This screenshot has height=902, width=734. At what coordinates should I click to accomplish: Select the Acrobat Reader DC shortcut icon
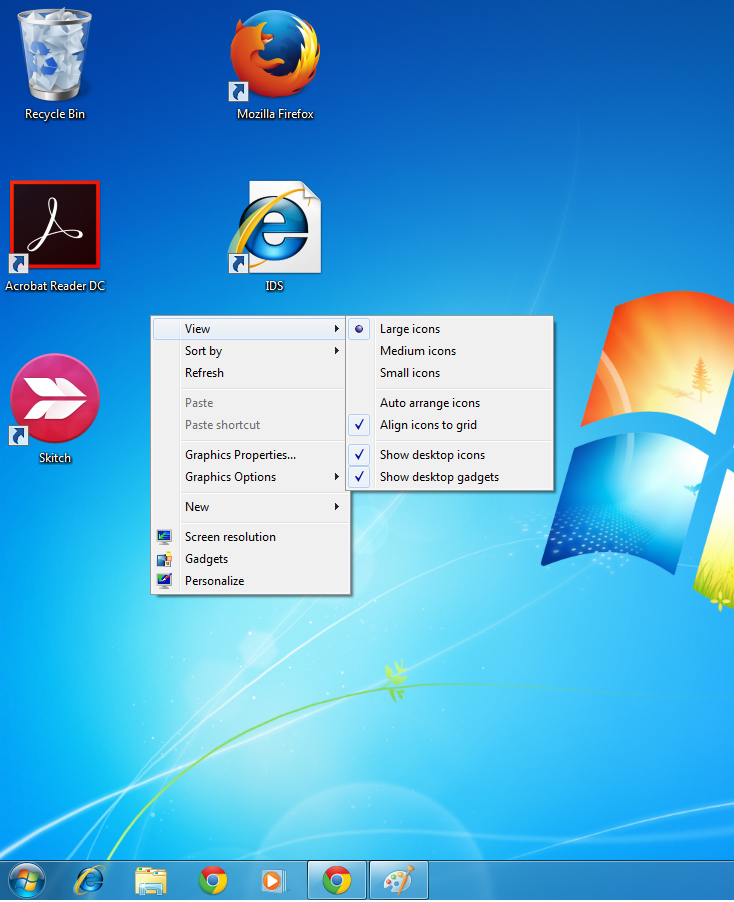click(x=55, y=226)
